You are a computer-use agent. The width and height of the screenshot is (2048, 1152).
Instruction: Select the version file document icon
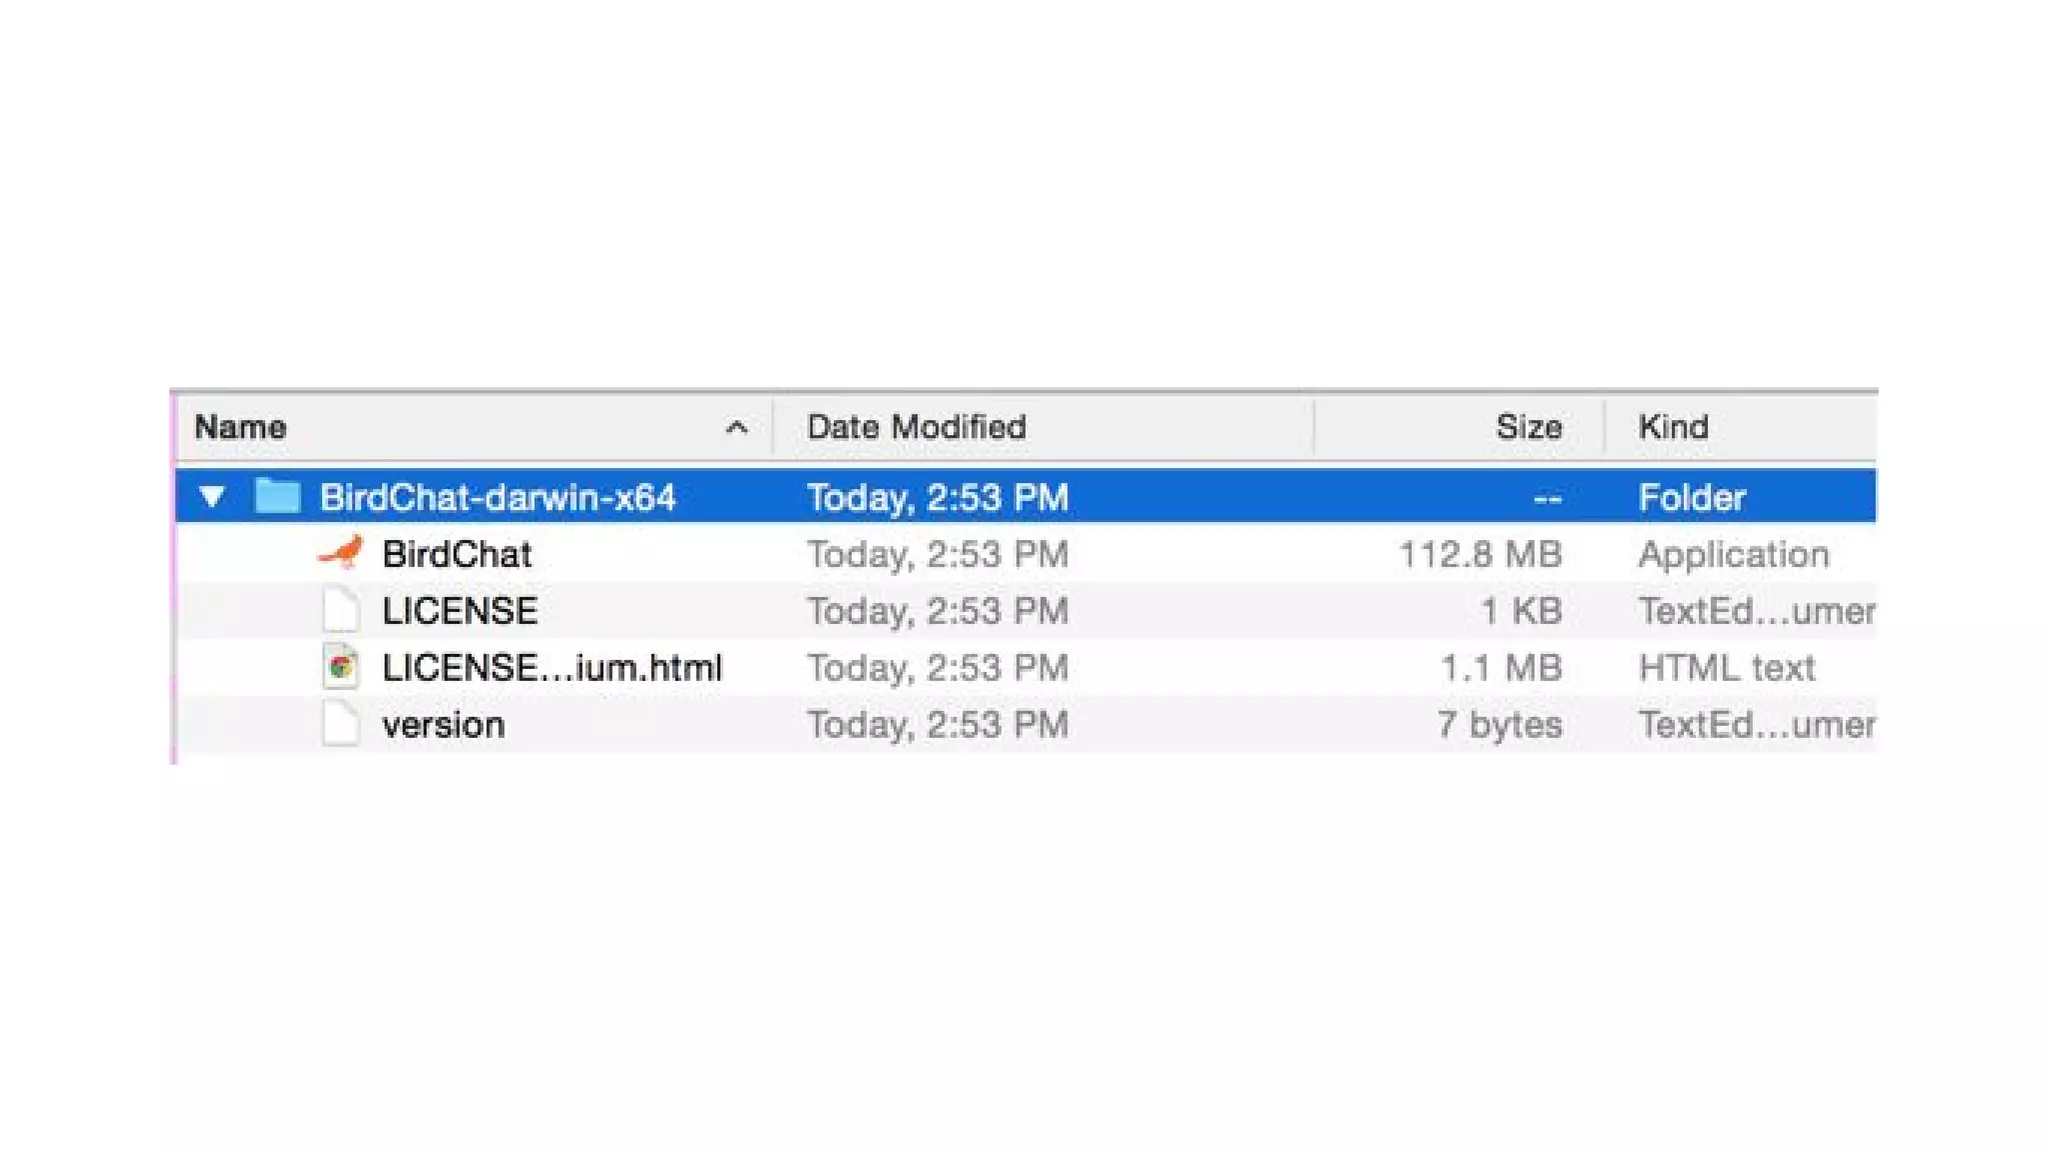[x=341, y=724]
